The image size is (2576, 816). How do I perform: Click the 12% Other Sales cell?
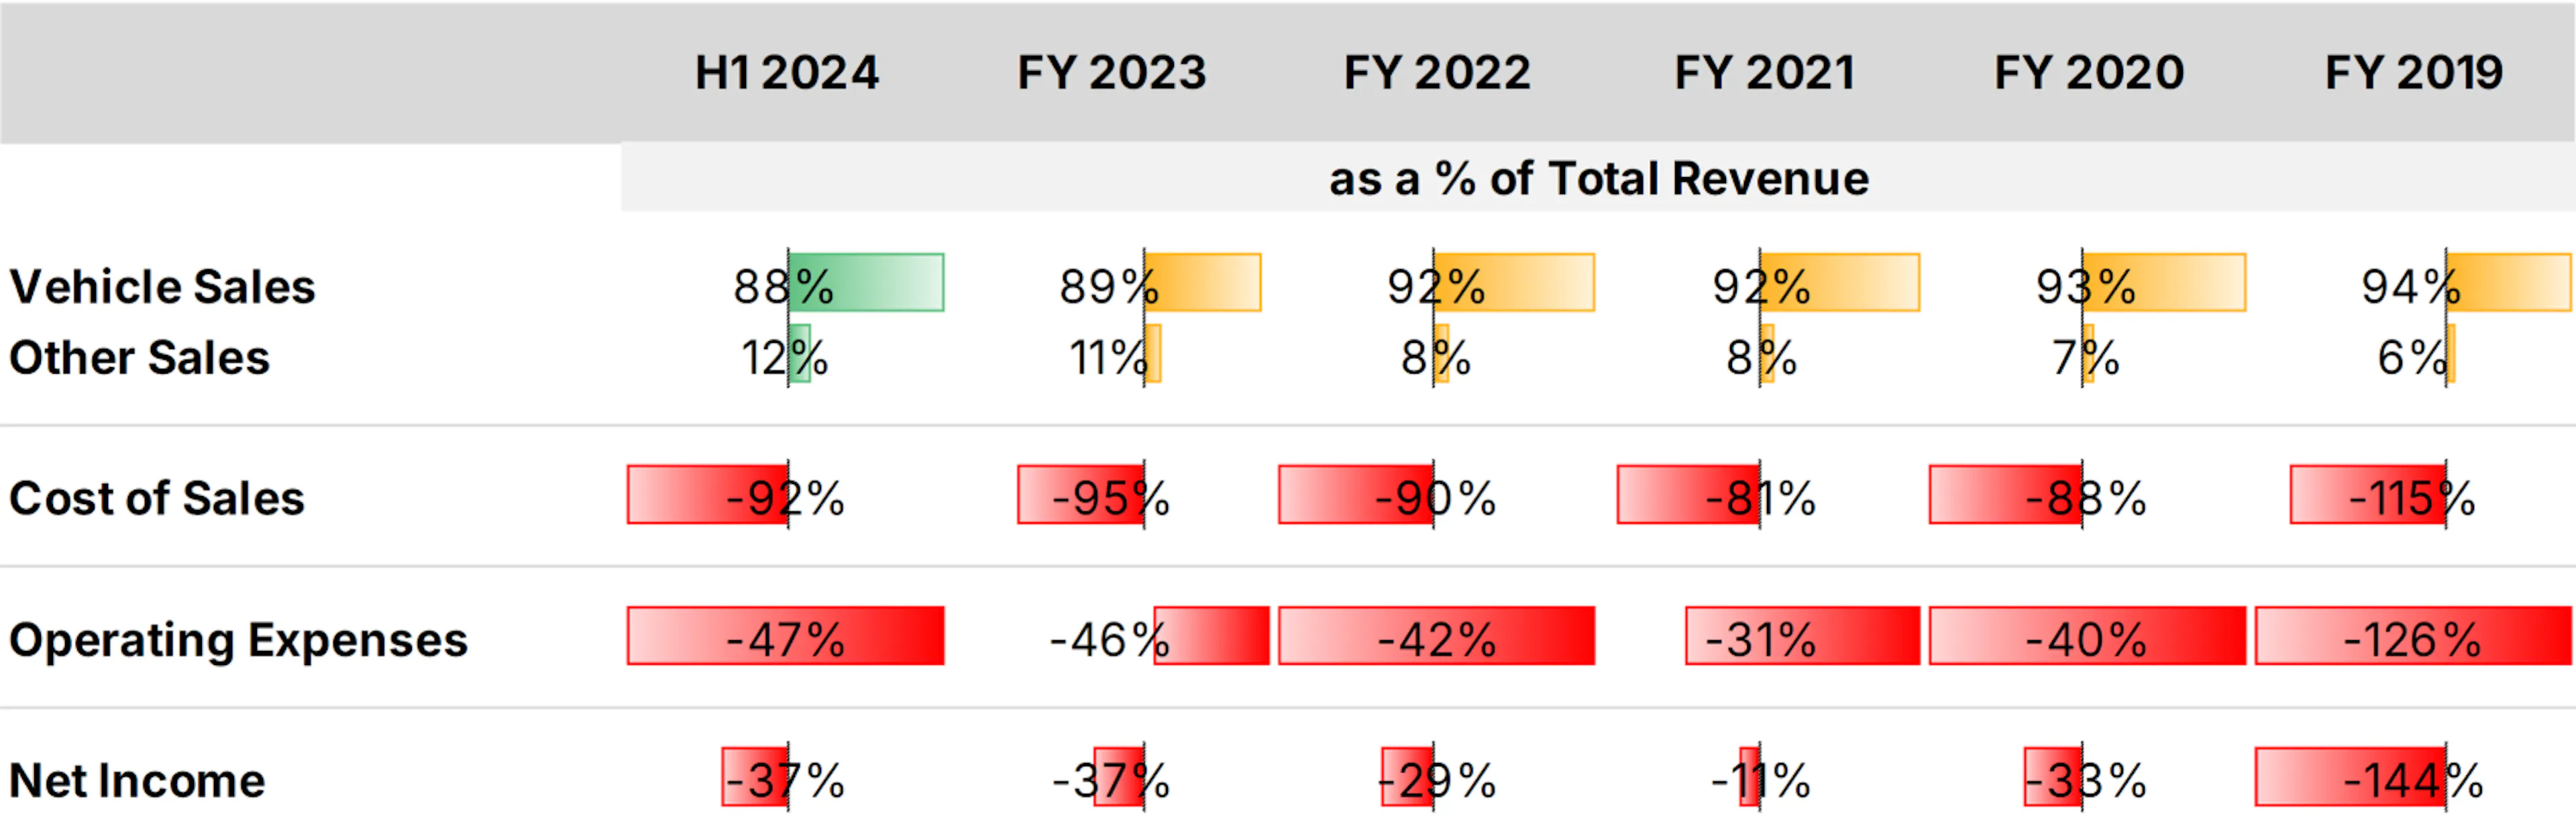[784, 358]
